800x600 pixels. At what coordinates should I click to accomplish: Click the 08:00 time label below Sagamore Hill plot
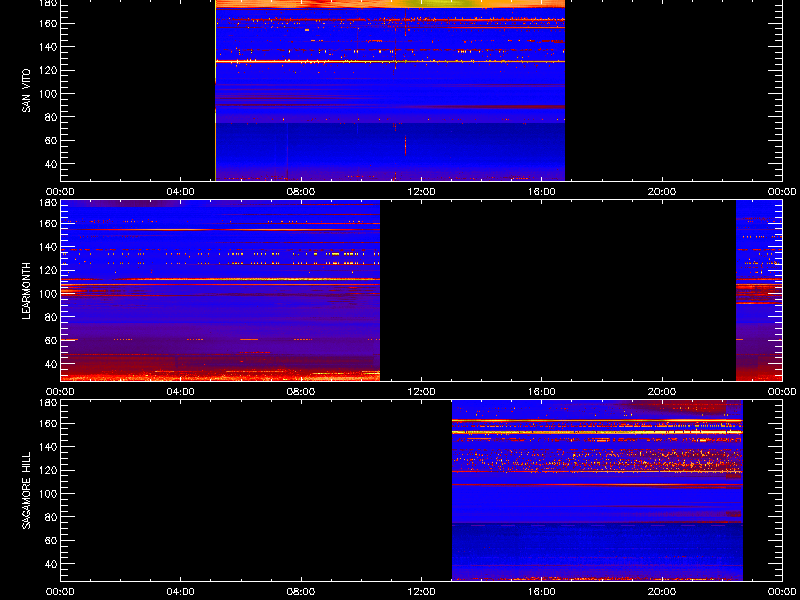click(x=301, y=592)
